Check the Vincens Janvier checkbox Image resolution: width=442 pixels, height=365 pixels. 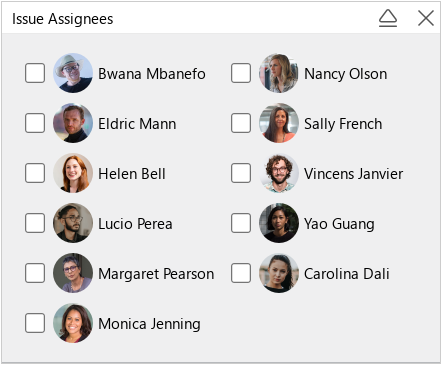point(241,173)
